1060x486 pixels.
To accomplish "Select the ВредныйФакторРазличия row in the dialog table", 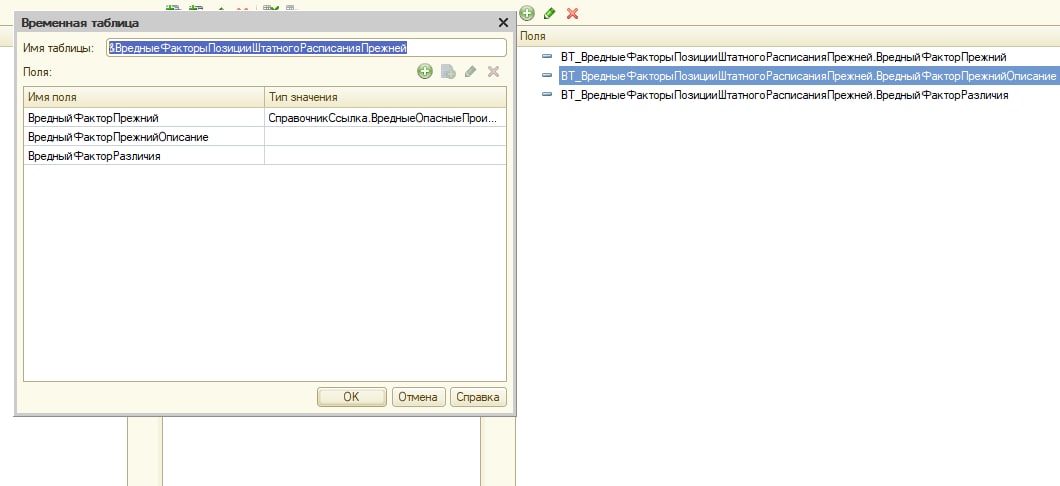I will pyautogui.click(x=265, y=155).
